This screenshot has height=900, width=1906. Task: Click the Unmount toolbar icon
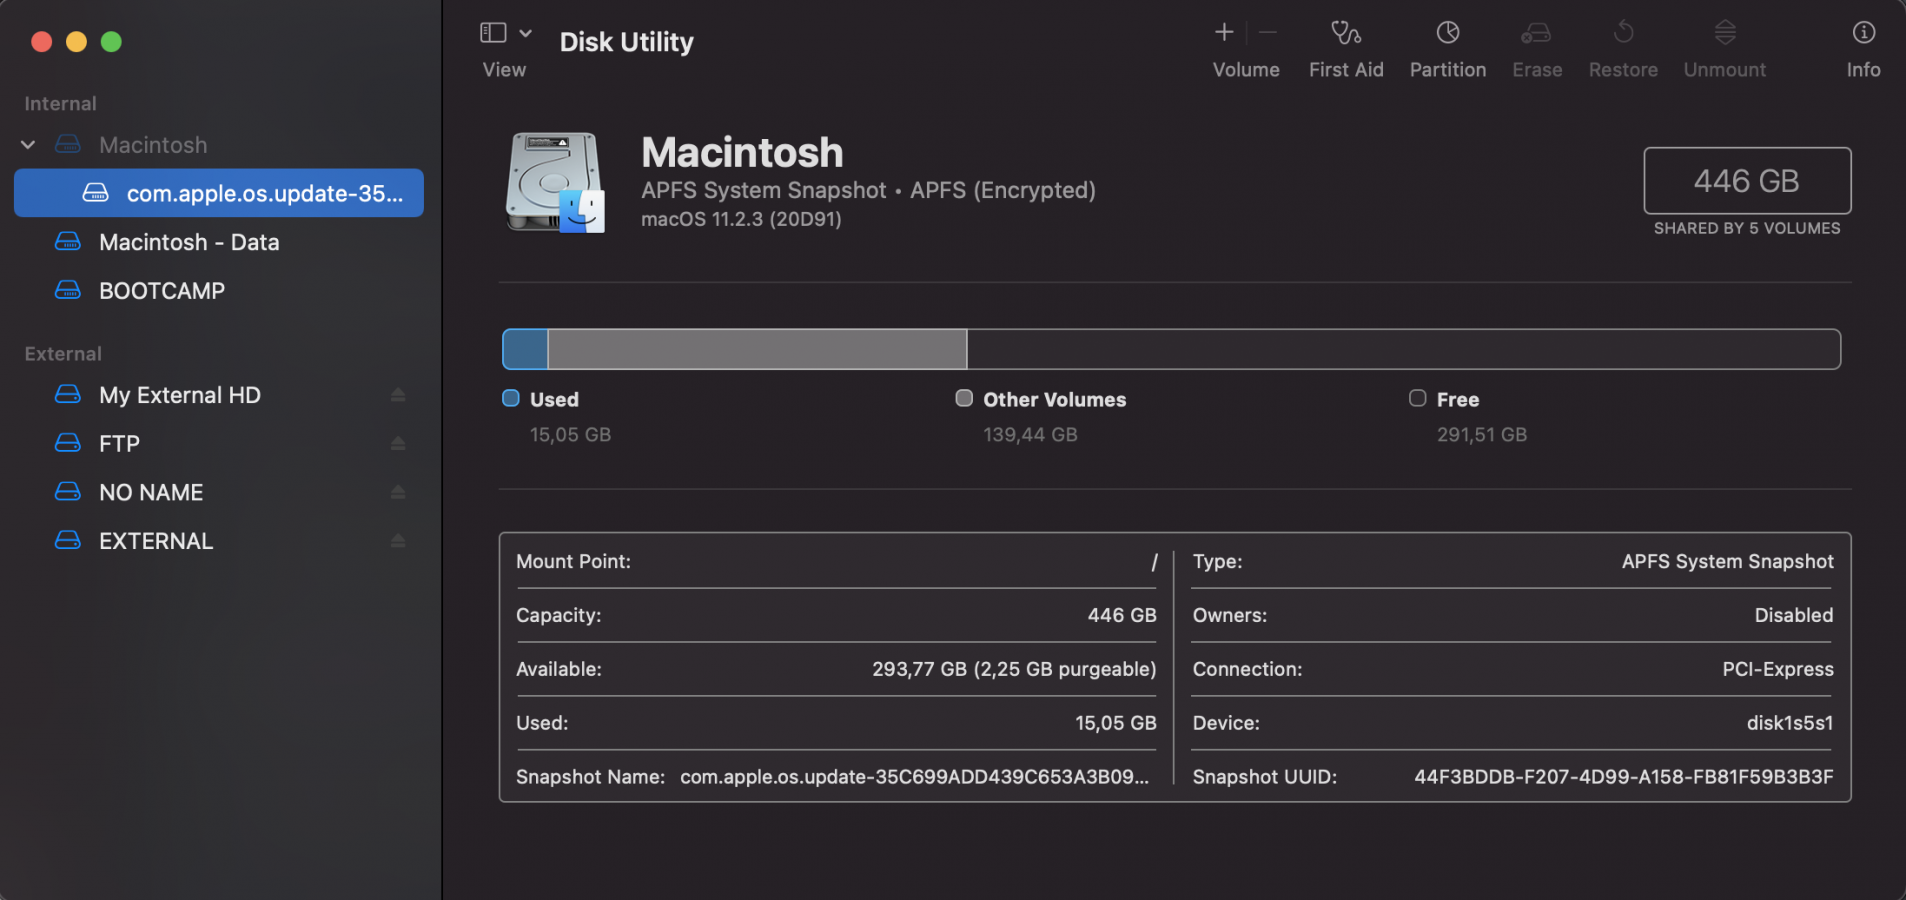coord(1724,33)
